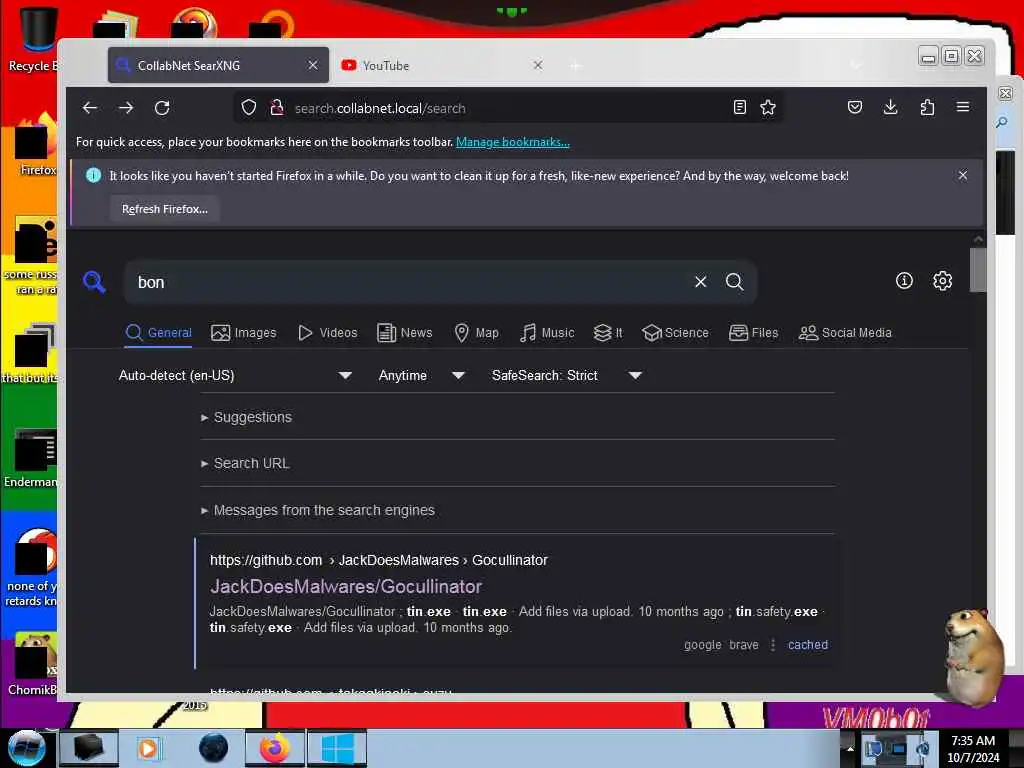This screenshot has width=1024, height=768.
Task: Bookmark this page with the star icon
Action: coord(768,108)
